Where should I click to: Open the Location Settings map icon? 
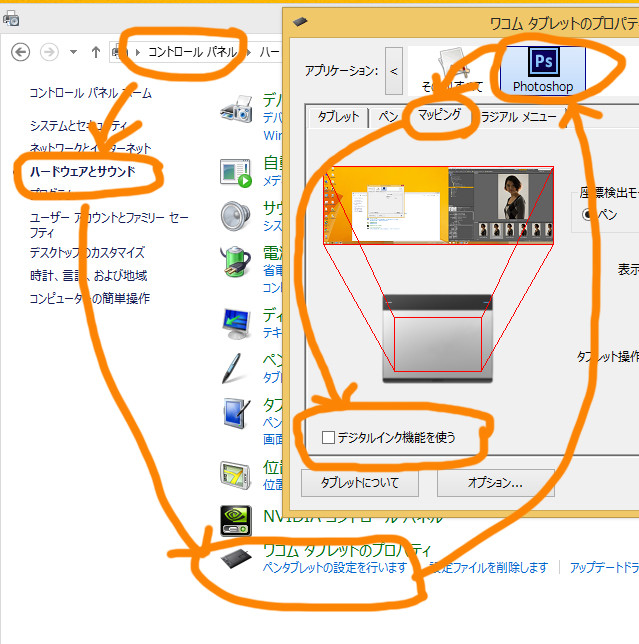click(x=235, y=476)
